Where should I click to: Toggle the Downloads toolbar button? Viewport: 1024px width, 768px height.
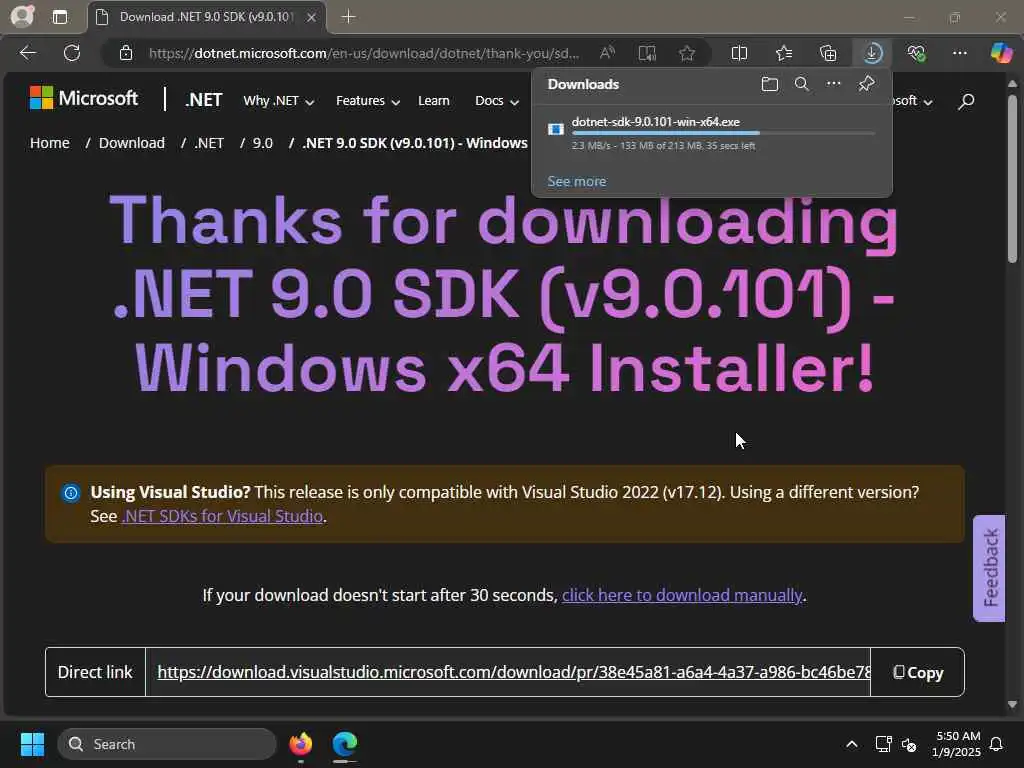click(872, 53)
